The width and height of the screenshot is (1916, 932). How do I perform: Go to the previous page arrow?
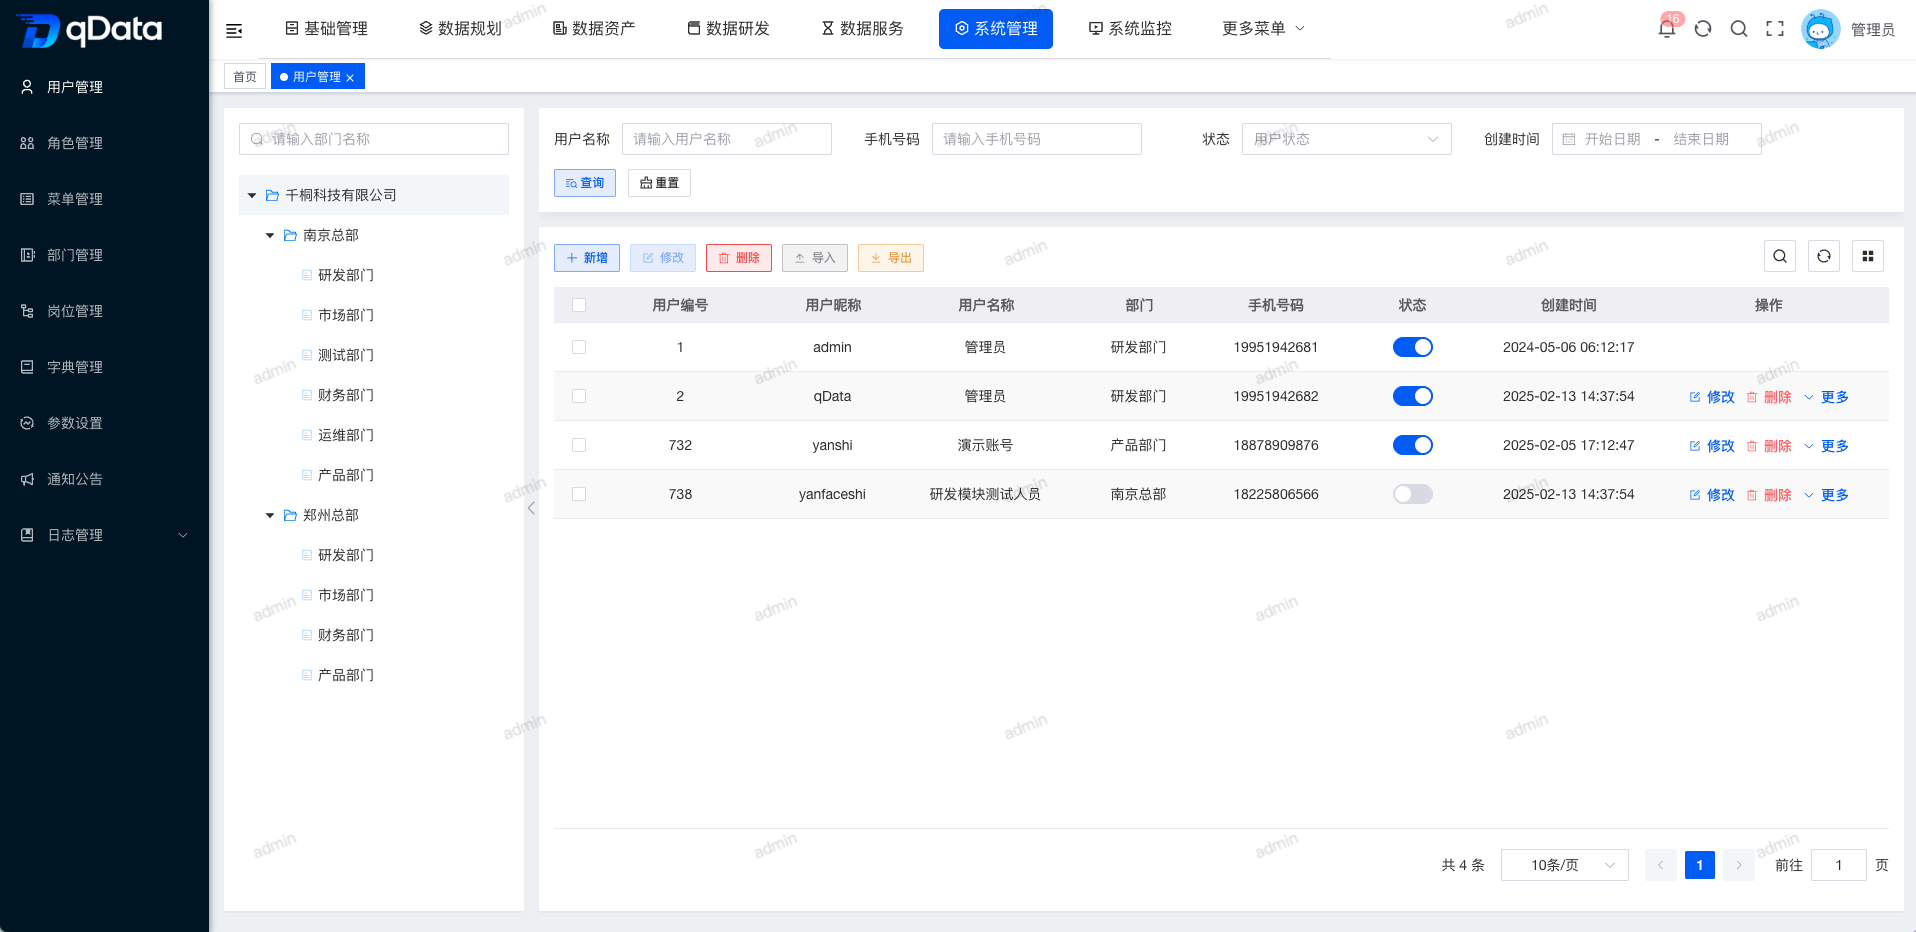pos(1660,865)
